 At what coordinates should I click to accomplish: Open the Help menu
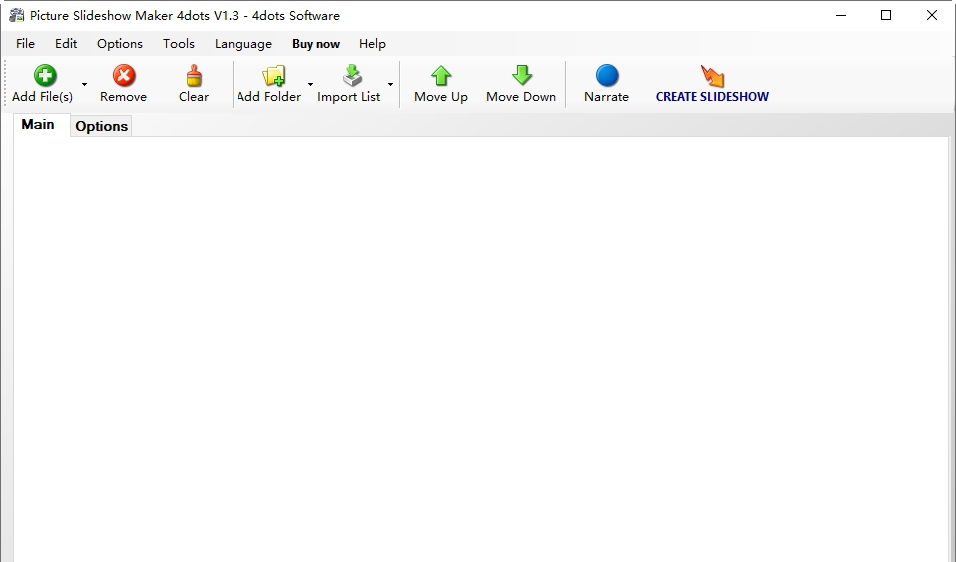pyautogui.click(x=372, y=44)
